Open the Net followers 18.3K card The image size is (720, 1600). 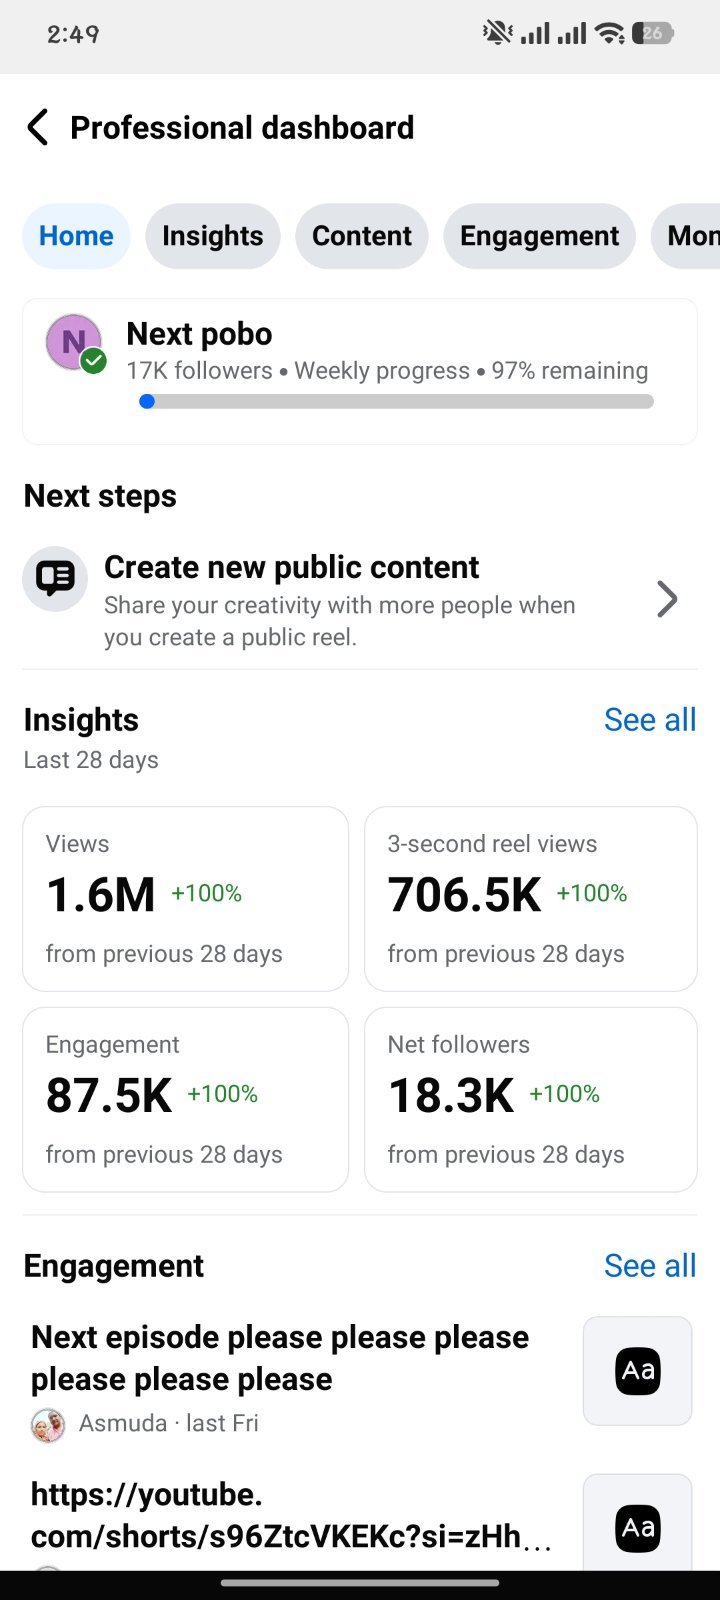coord(531,1100)
